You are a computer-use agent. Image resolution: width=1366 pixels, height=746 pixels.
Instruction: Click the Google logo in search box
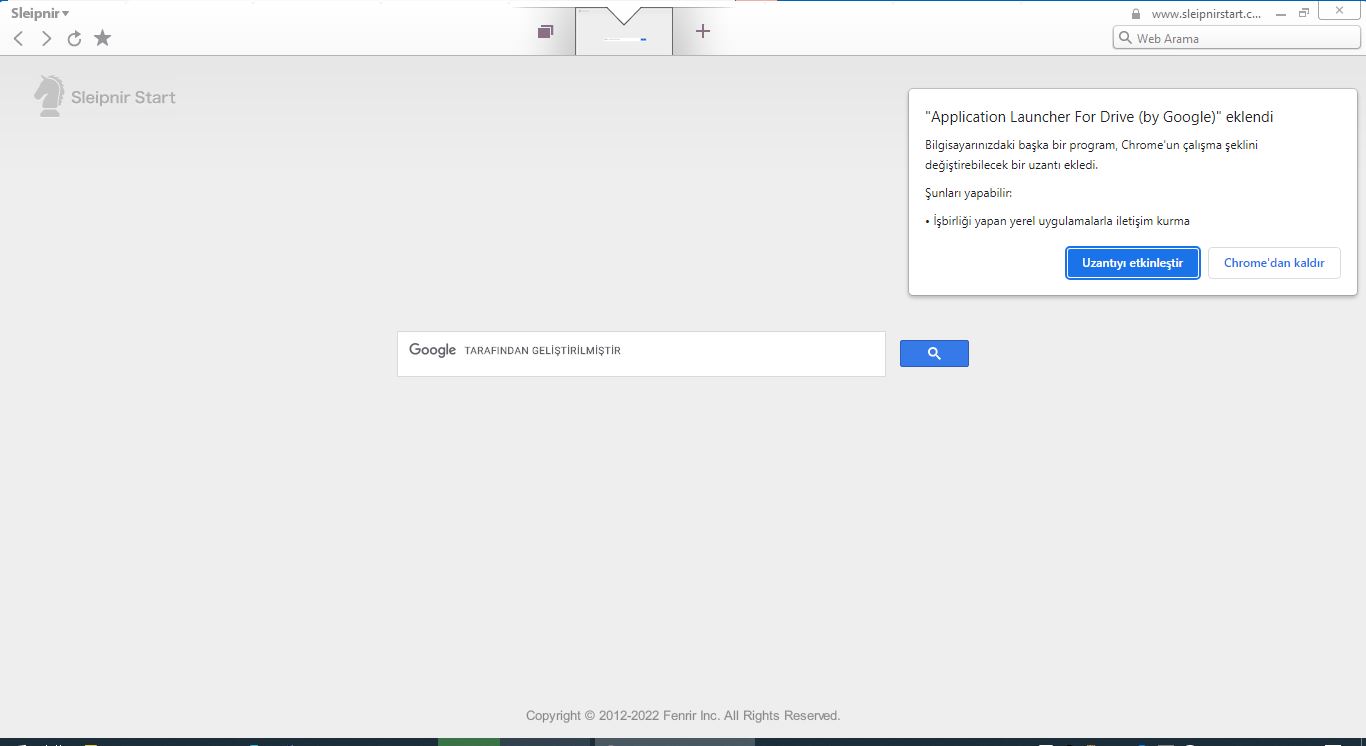[x=432, y=350]
